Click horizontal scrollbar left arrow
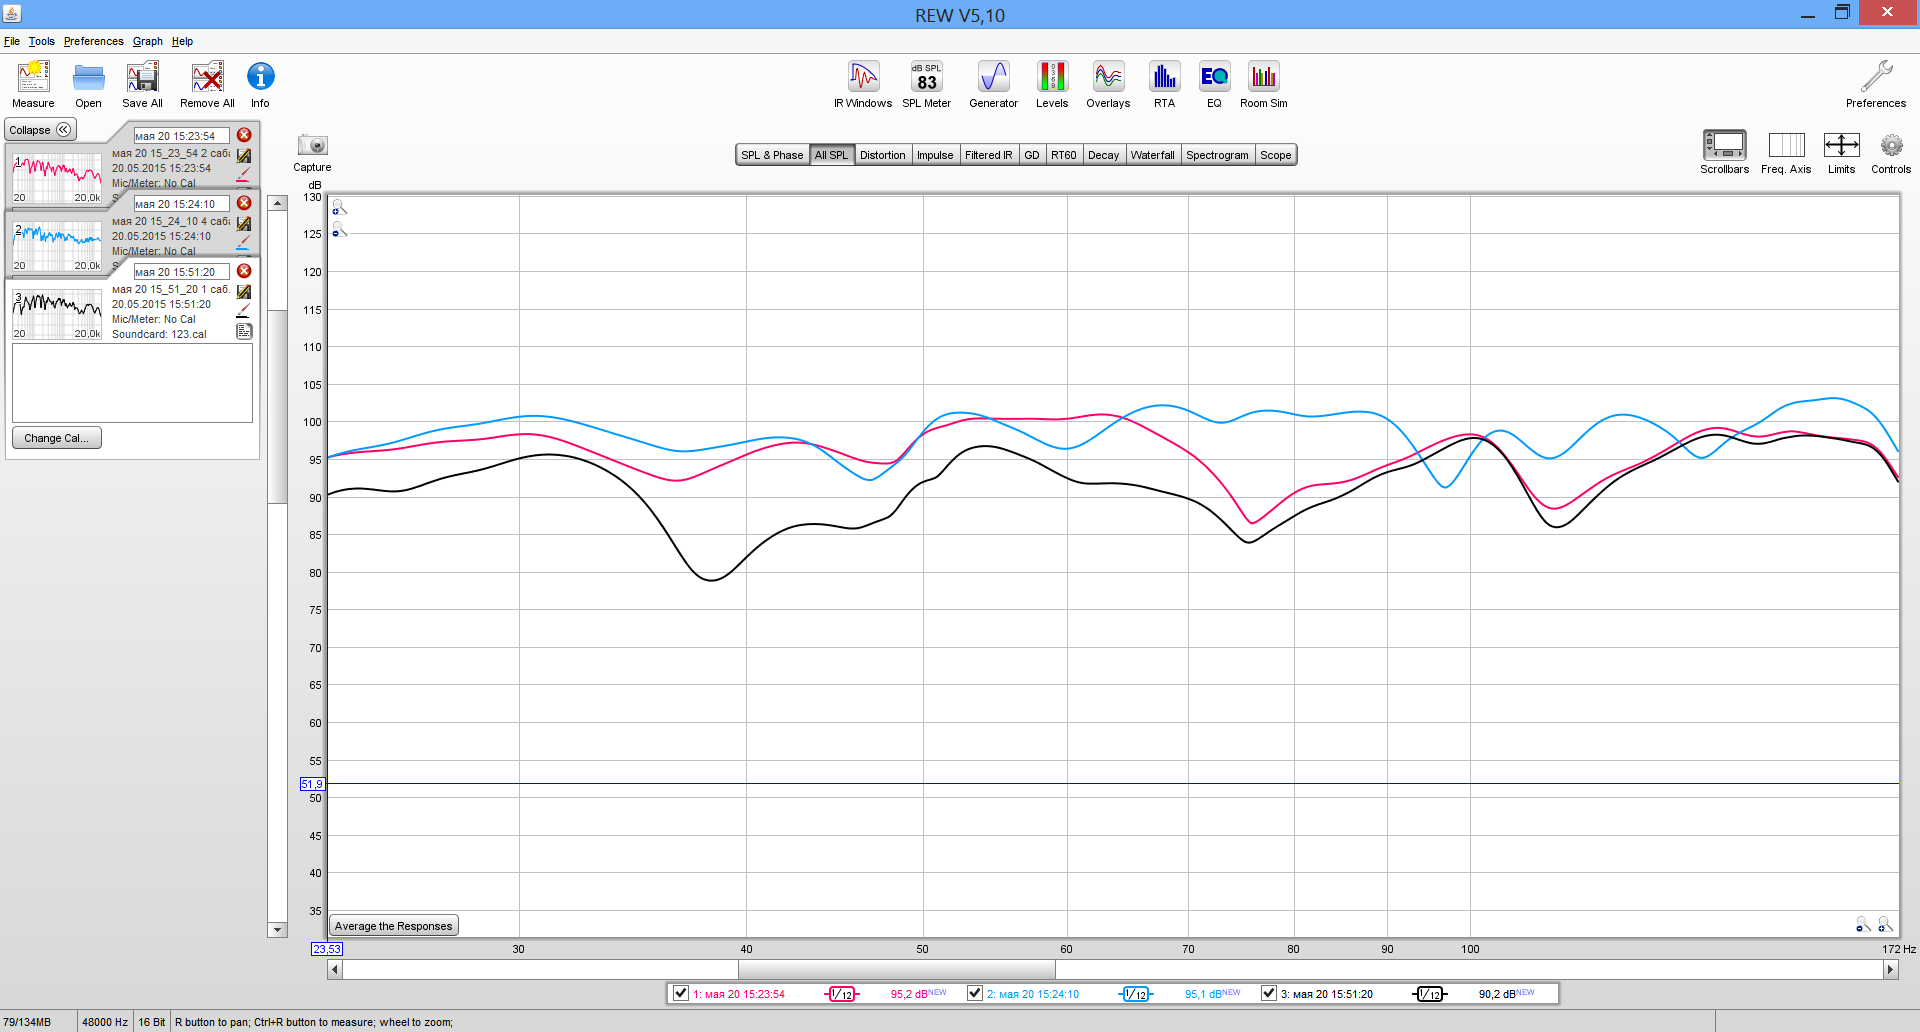Image resolution: width=1920 pixels, height=1032 pixels. (335, 969)
